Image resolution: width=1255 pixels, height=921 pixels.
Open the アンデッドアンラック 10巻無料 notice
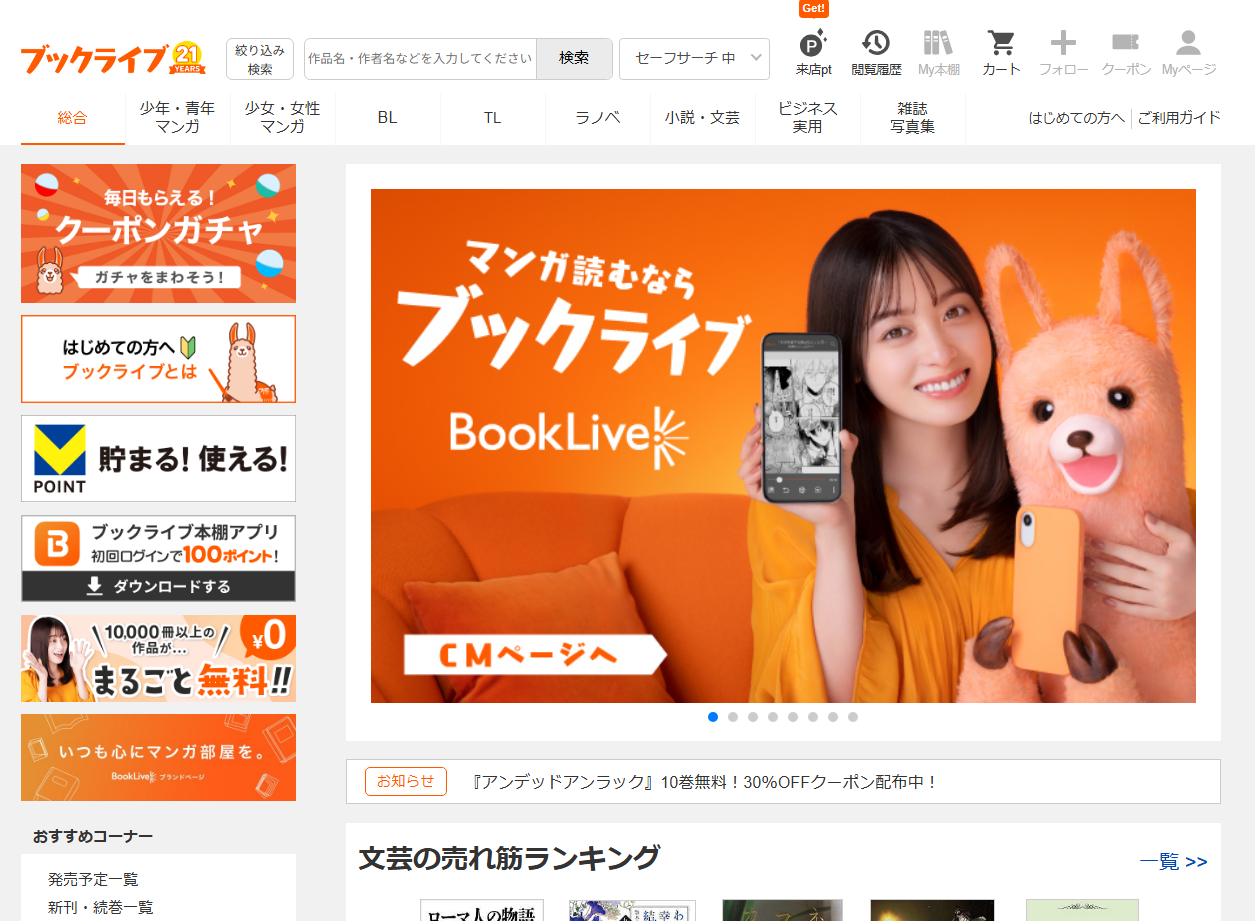[x=705, y=782]
